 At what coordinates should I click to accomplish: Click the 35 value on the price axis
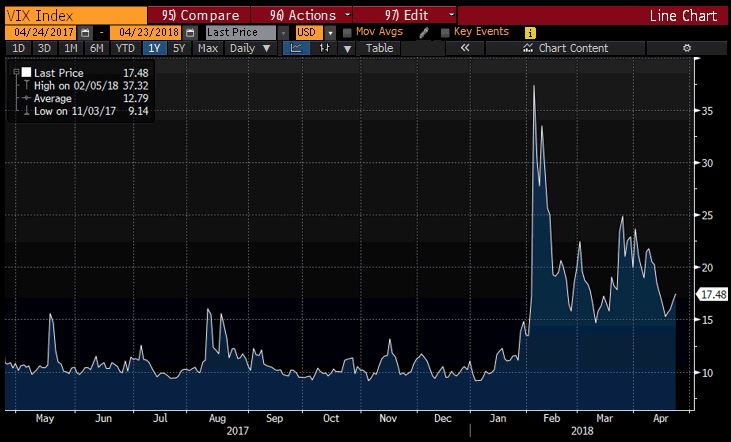coord(707,111)
